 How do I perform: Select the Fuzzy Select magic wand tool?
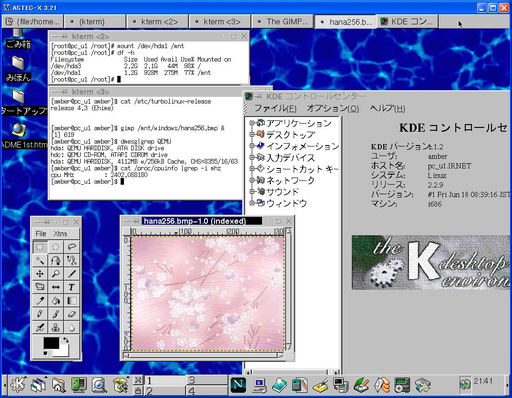pos(40,260)
